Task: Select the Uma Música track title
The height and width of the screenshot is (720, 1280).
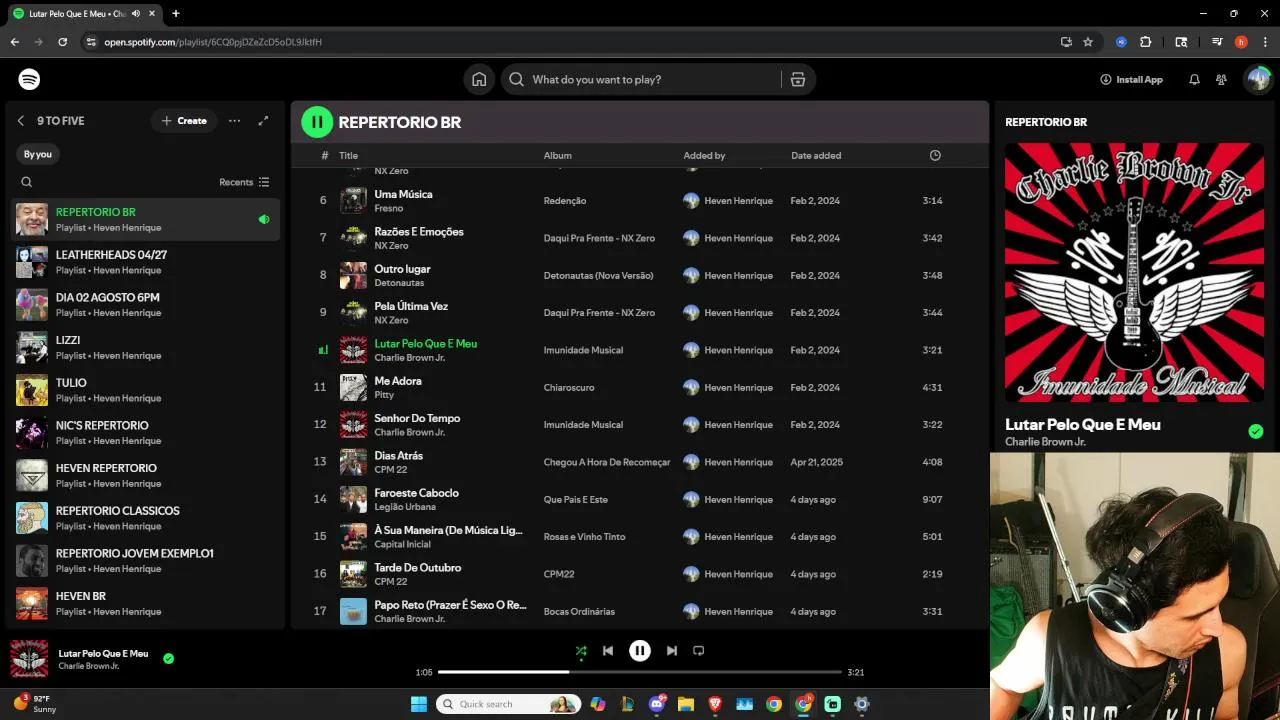Action: tap(403, 194)
